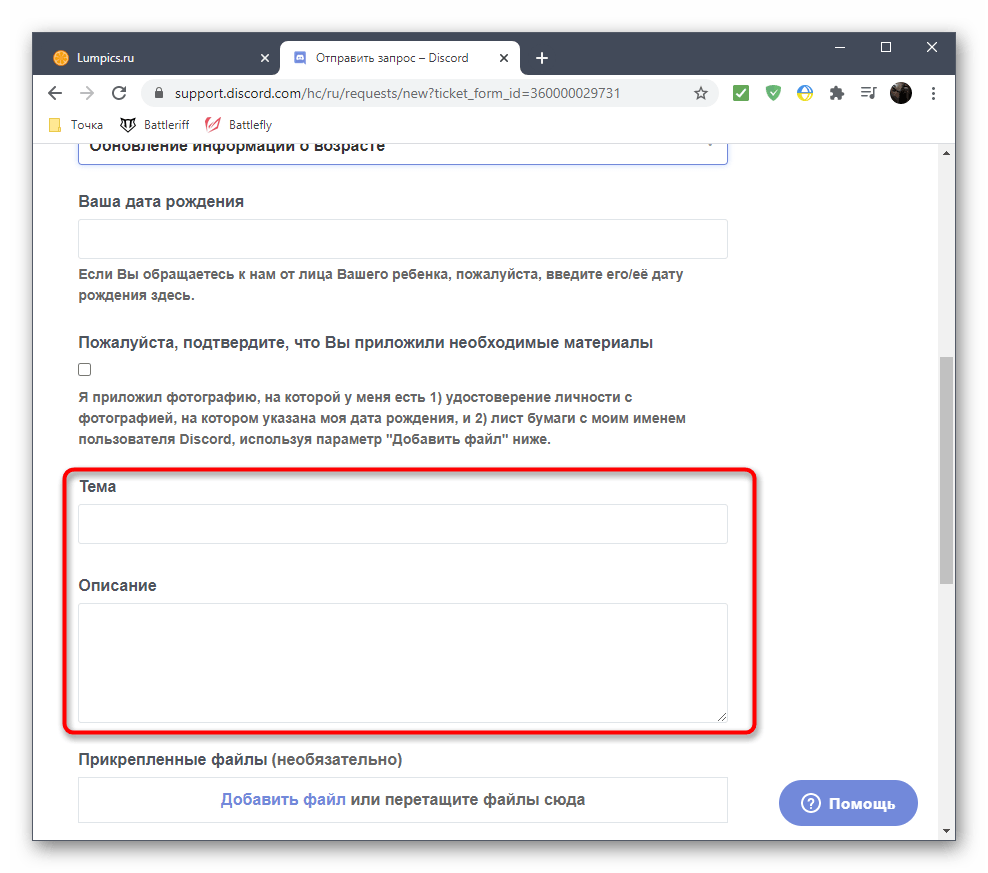Reload the Discord support page

[x=119, y=93]
